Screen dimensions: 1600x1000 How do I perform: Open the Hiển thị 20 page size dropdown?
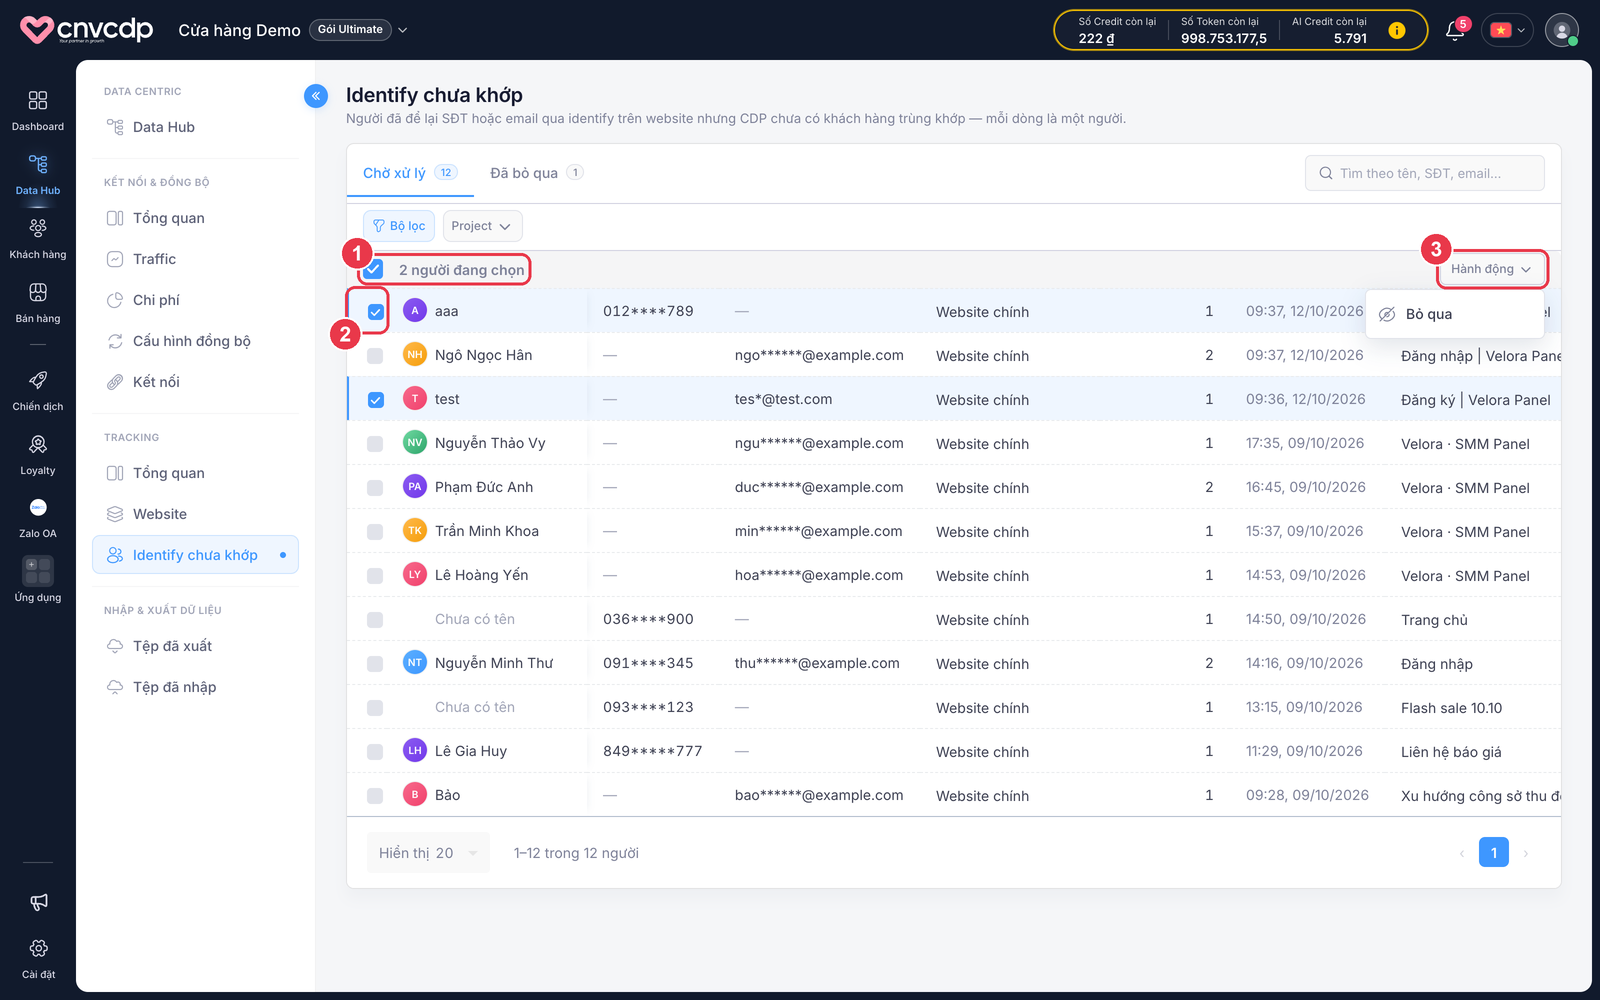(428, 853)
